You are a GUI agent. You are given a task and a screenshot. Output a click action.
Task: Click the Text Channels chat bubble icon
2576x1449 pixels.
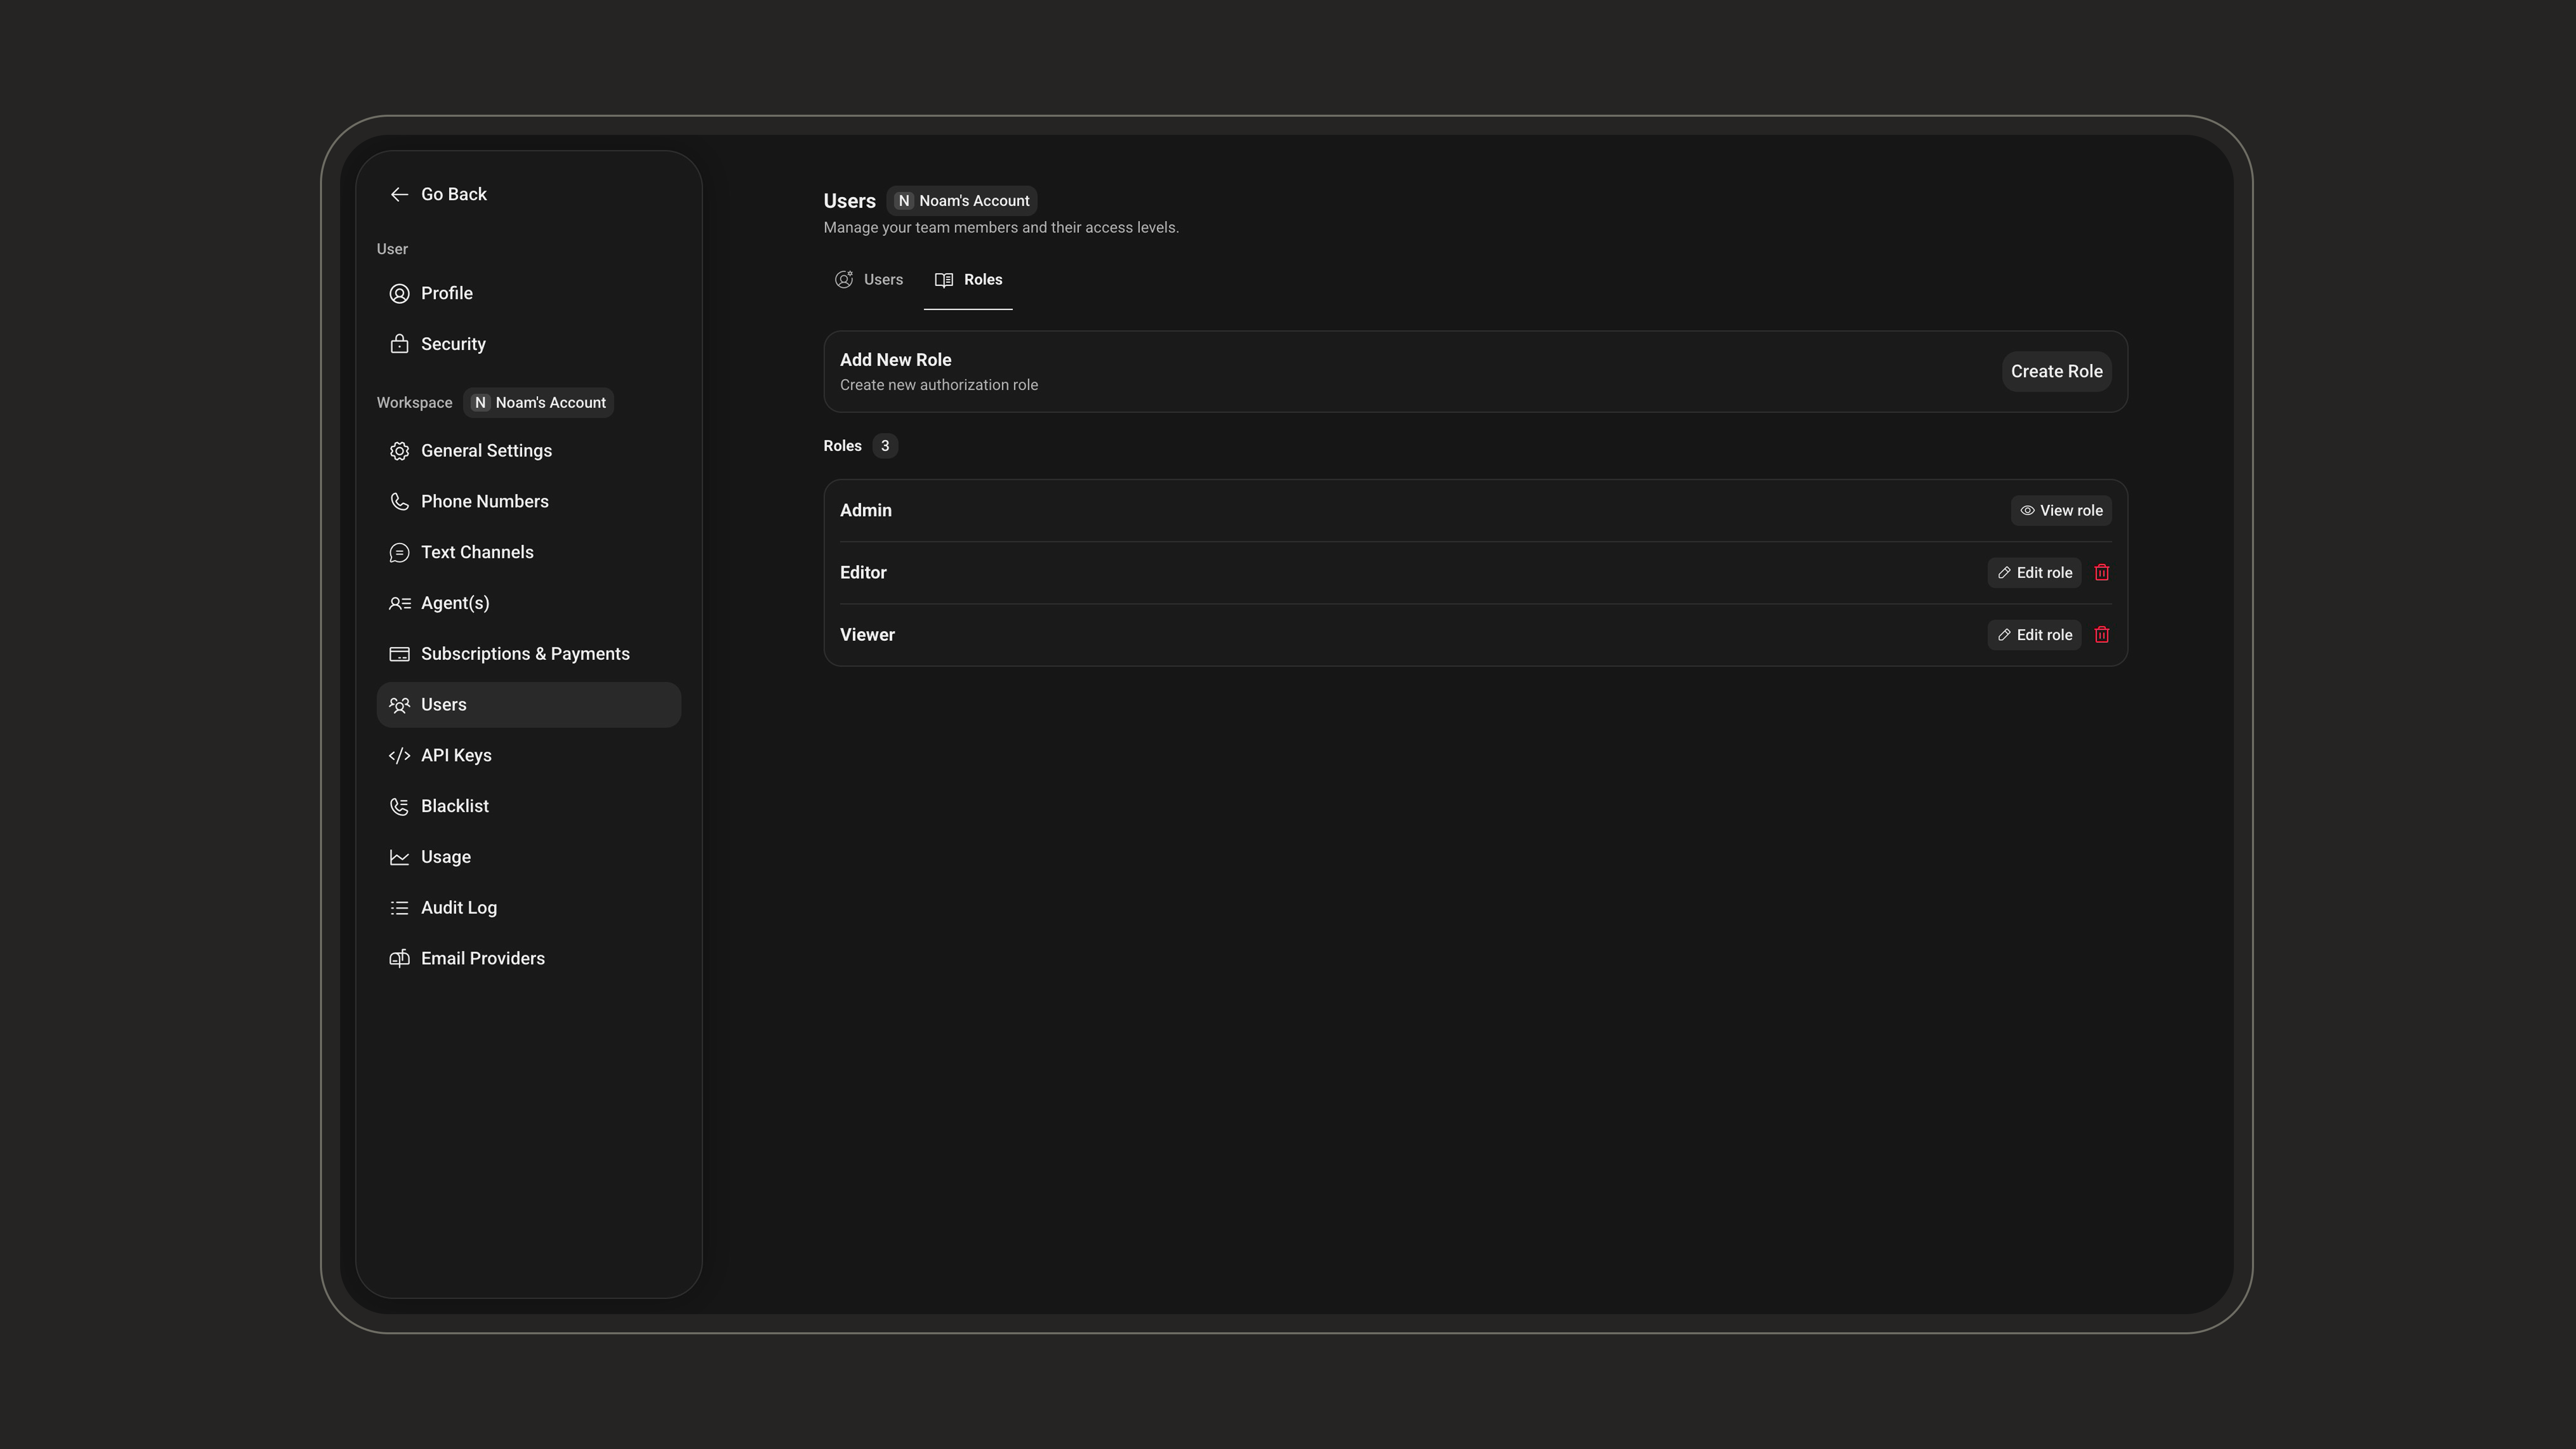click(399, 553)
